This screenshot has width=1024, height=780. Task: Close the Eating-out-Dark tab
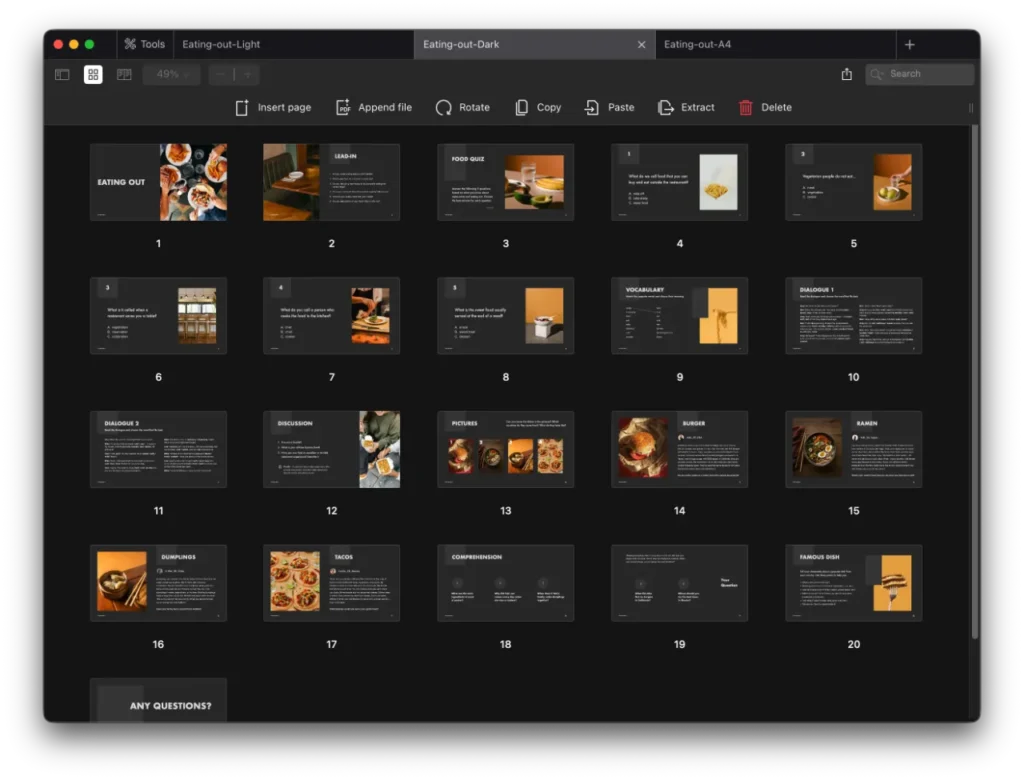(x=642, y=44)
